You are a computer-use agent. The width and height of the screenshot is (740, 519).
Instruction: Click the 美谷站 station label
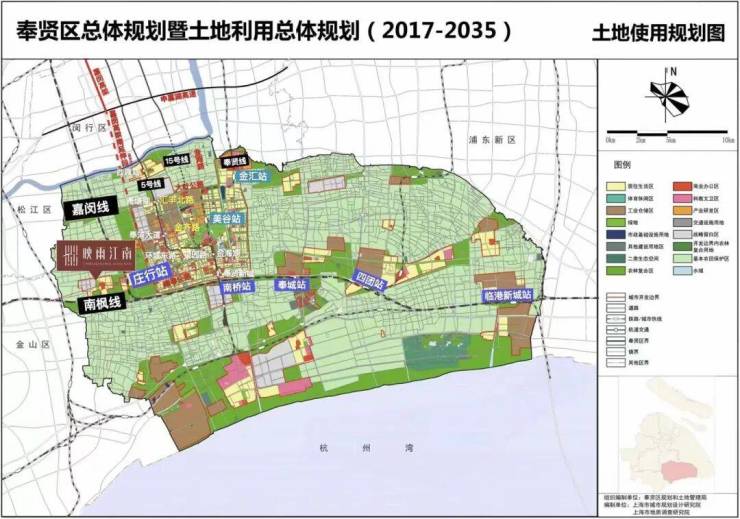226,218
